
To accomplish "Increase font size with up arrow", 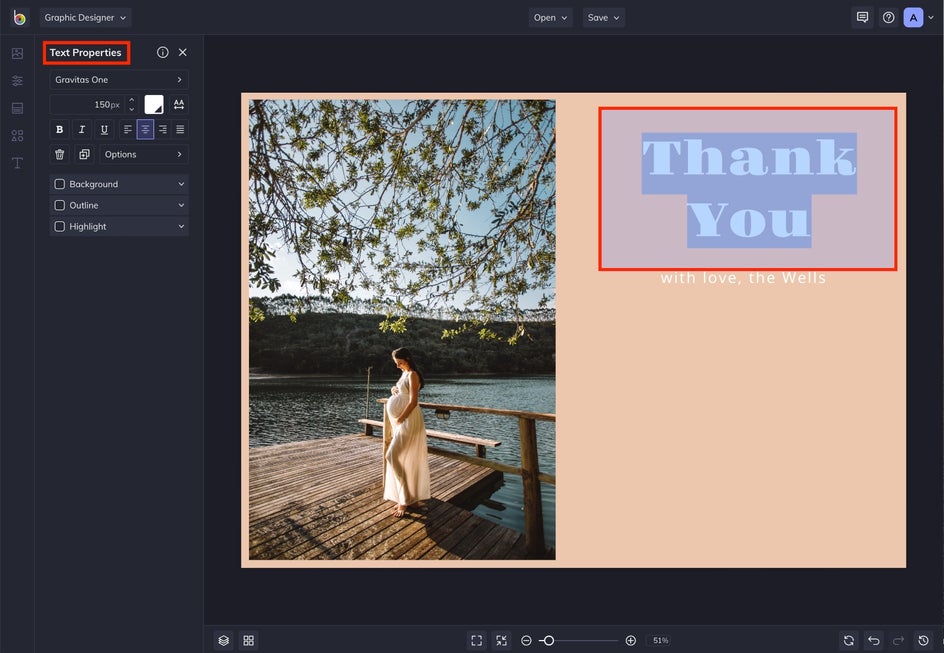I will (131, 101).
